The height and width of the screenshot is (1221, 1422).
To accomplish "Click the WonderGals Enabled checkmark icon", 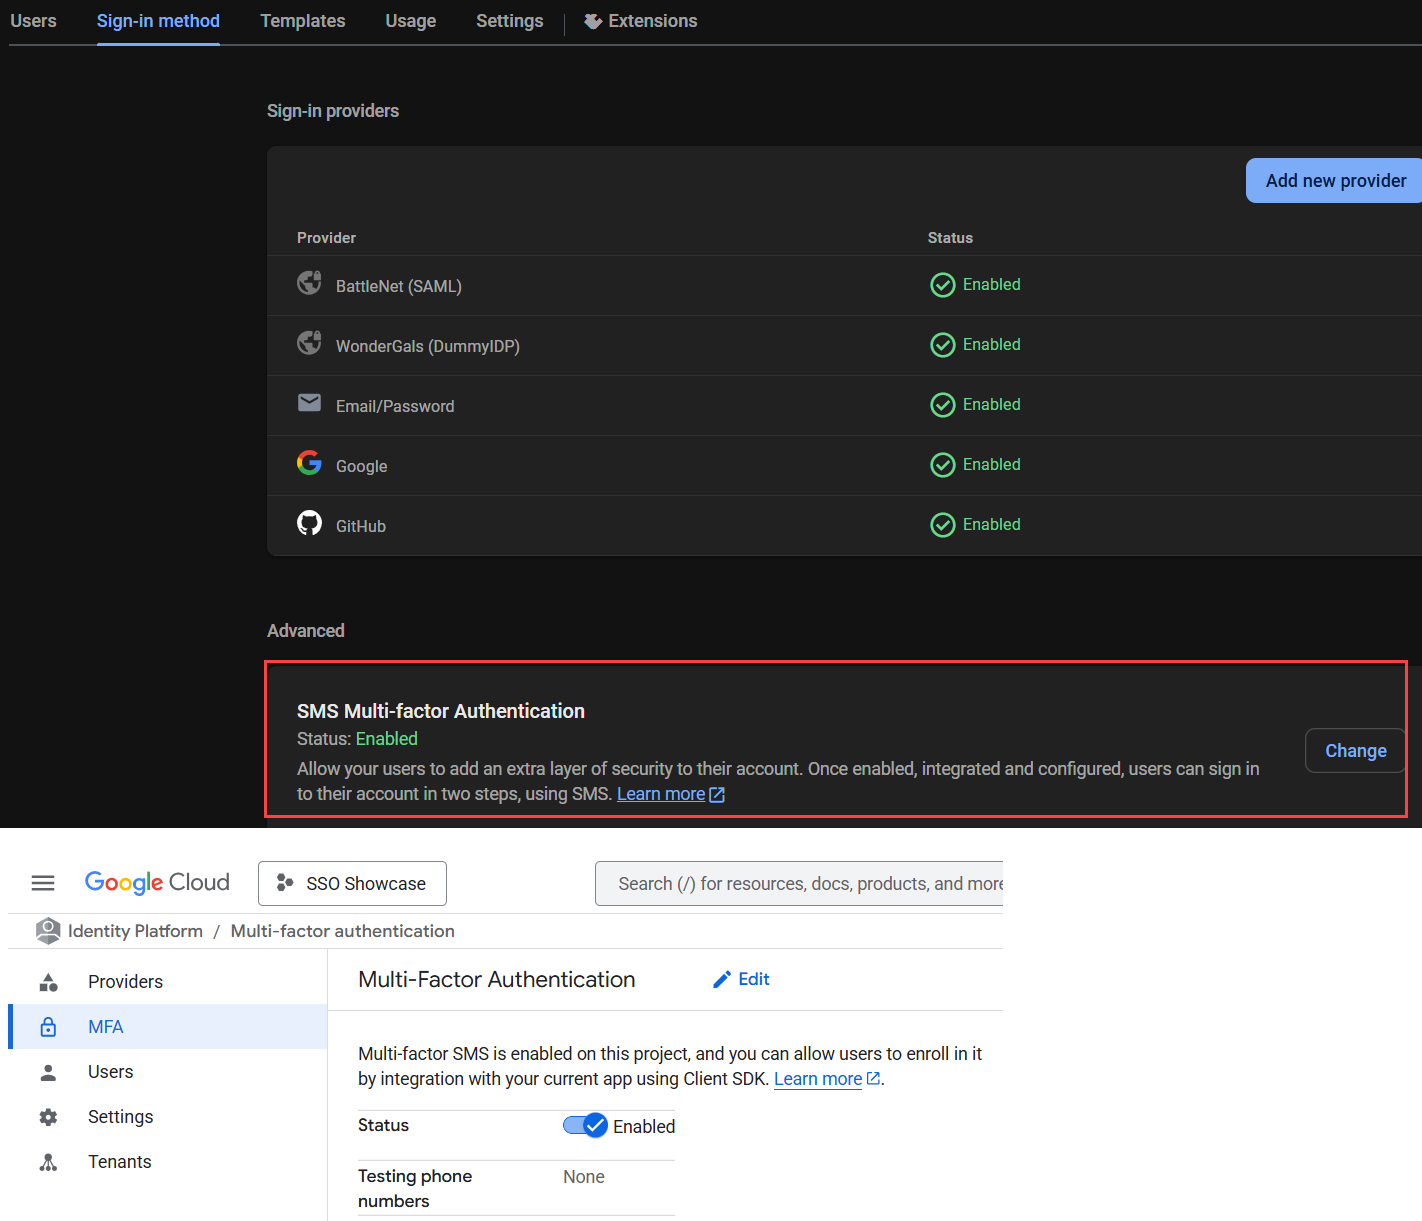I will click(942, 345).
